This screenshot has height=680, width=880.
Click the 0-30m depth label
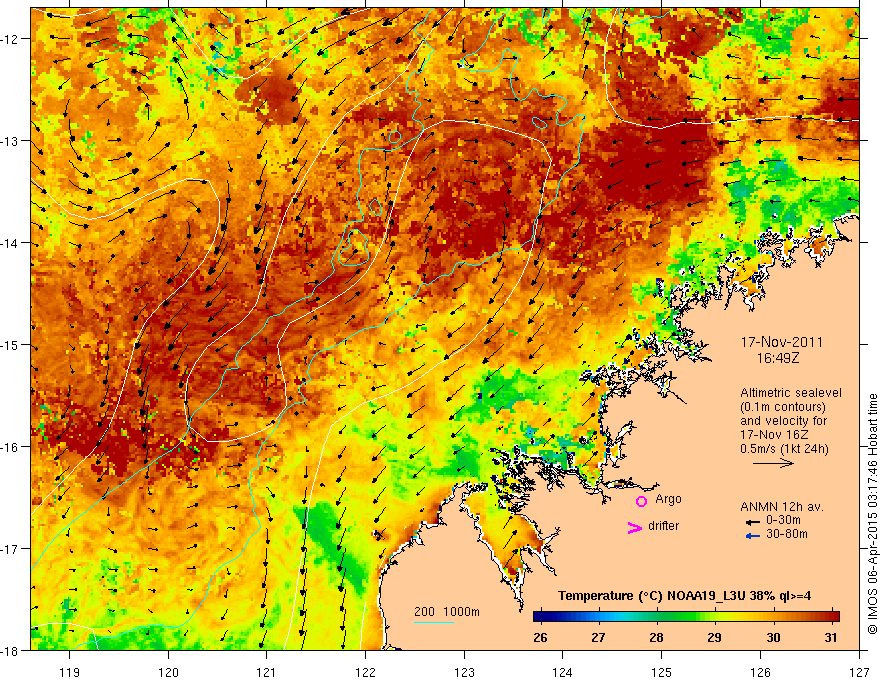pos(783,521)
